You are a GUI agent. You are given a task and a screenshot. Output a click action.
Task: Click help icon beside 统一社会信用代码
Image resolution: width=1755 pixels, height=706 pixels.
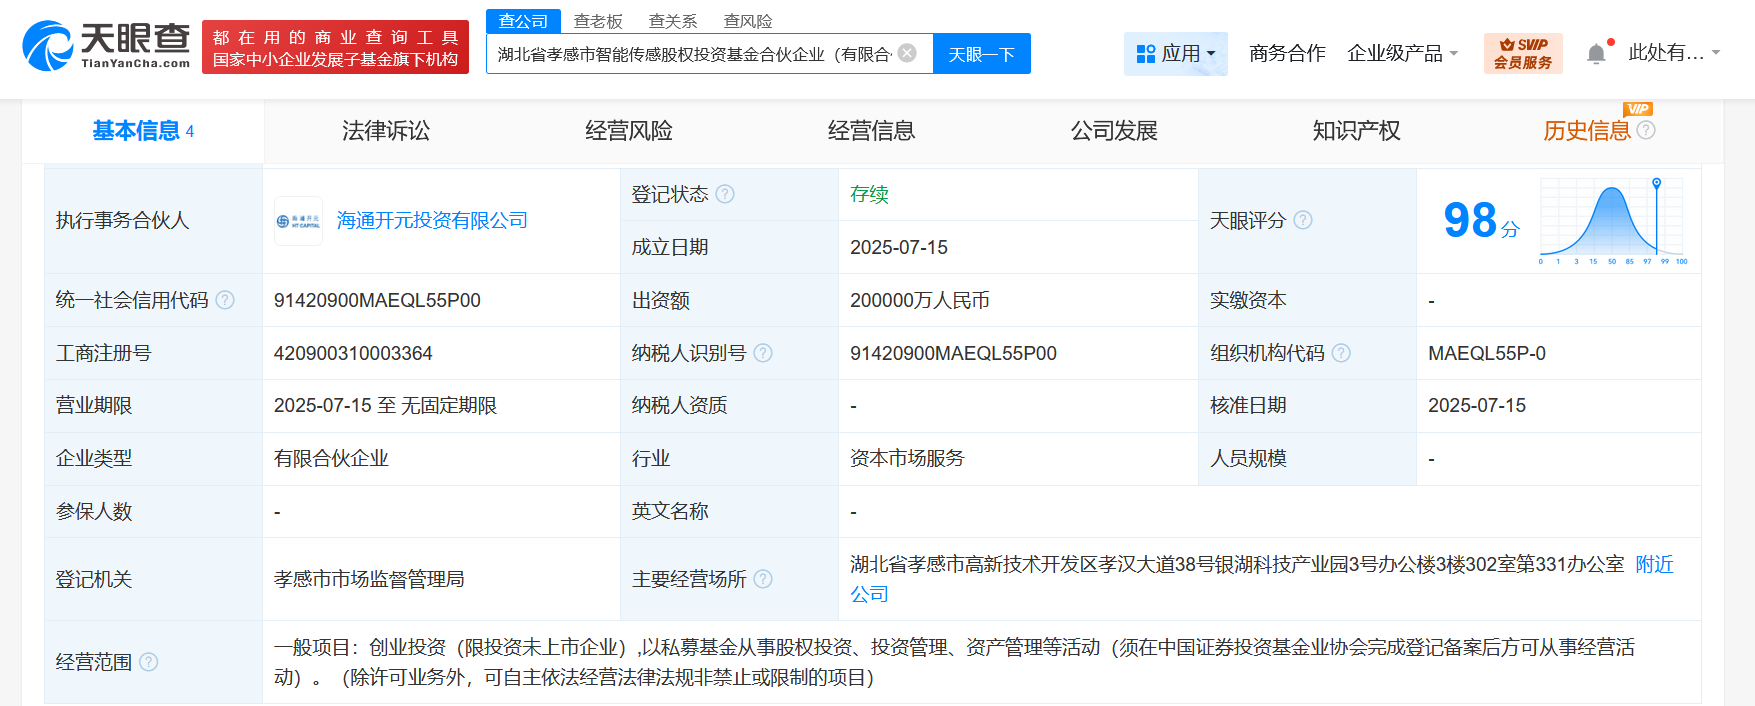click(x=225, y=300)
